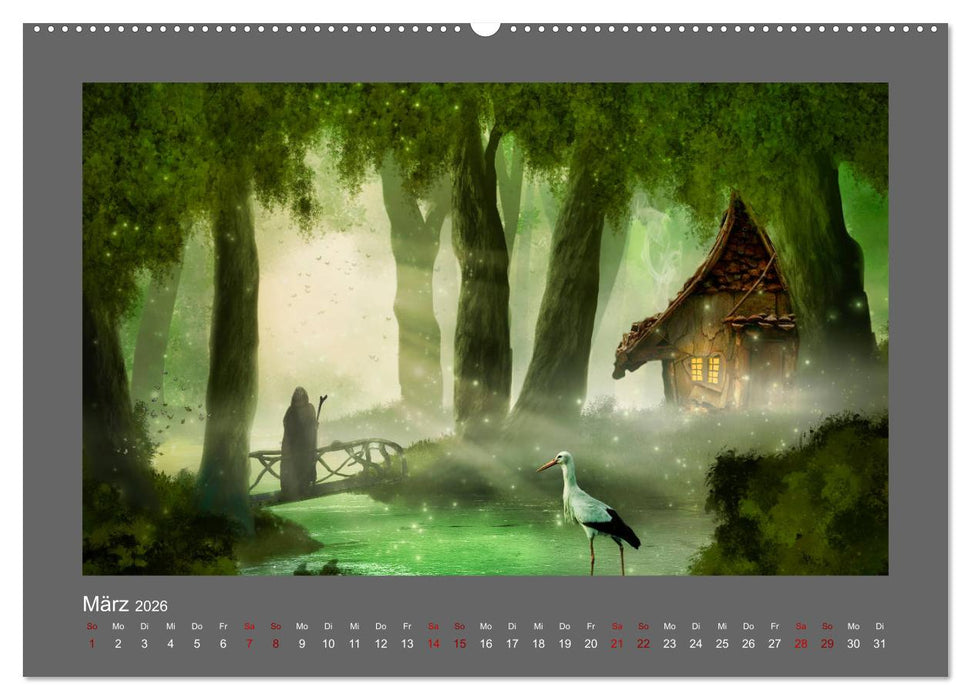Viewport: 971px width, 700px height.
Task: Pick date 10 in the date row
Action: tap(328, 644)
